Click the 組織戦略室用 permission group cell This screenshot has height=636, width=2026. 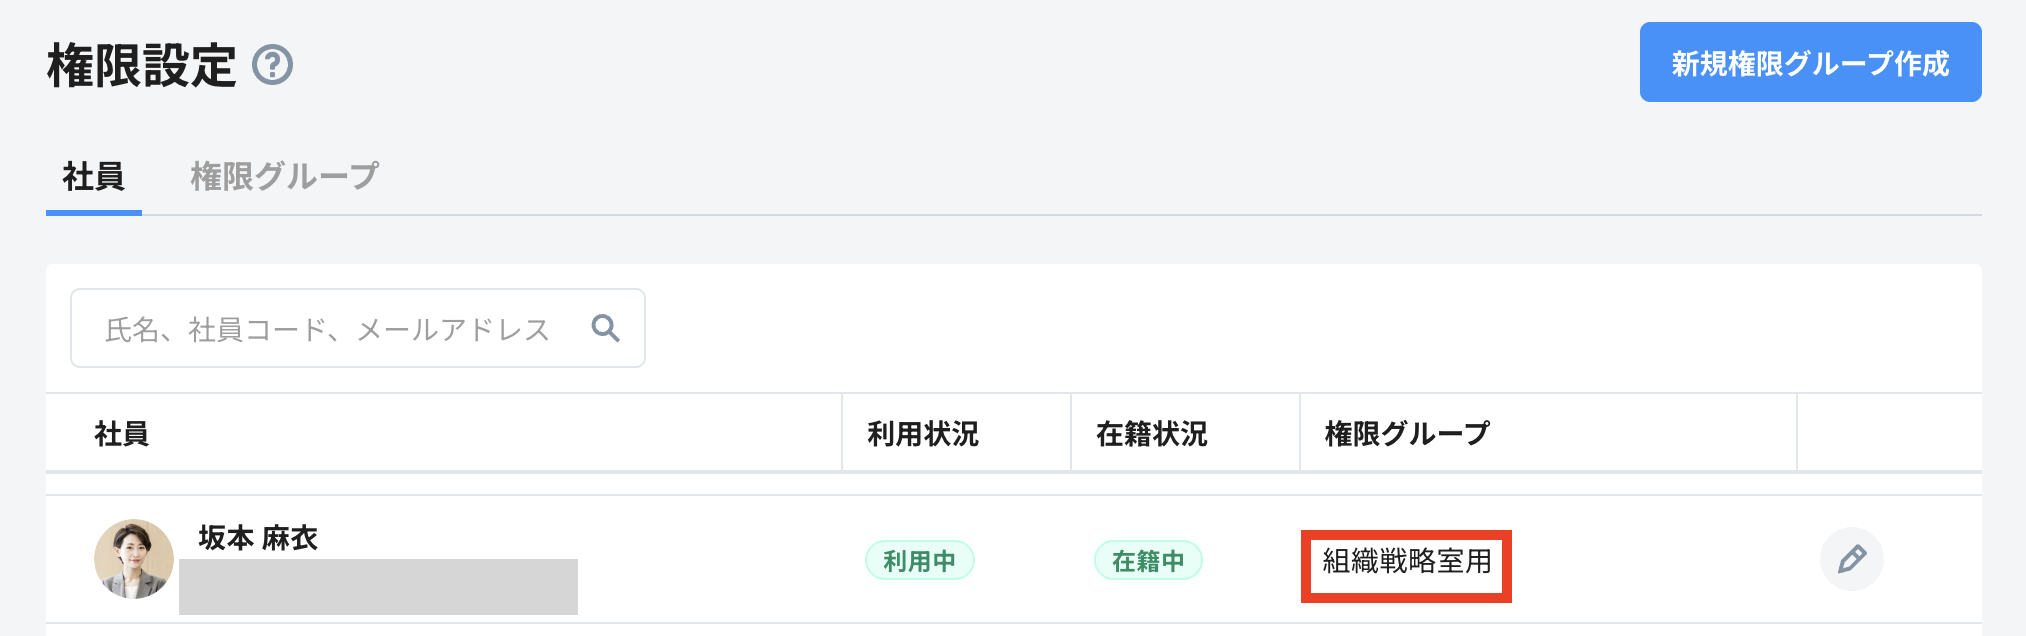[1406, 566]
